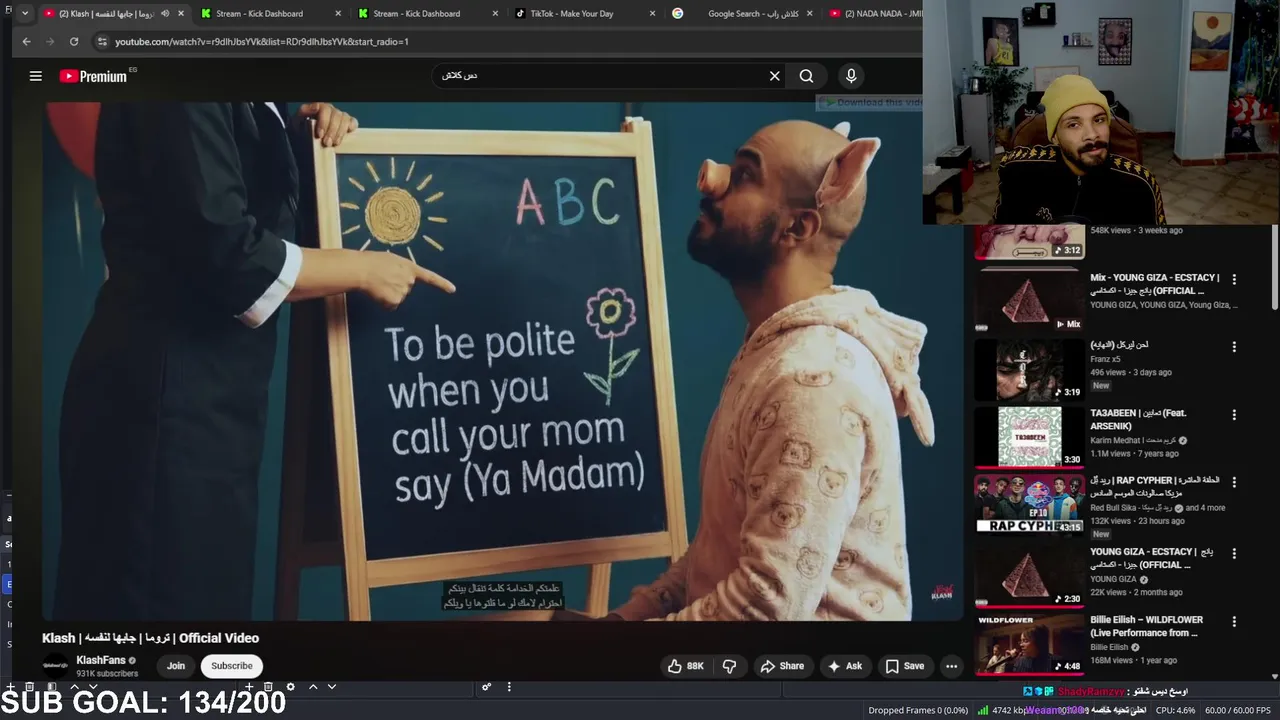
Task: Go to YouTube Premium home logo
Action: (93, 76)
